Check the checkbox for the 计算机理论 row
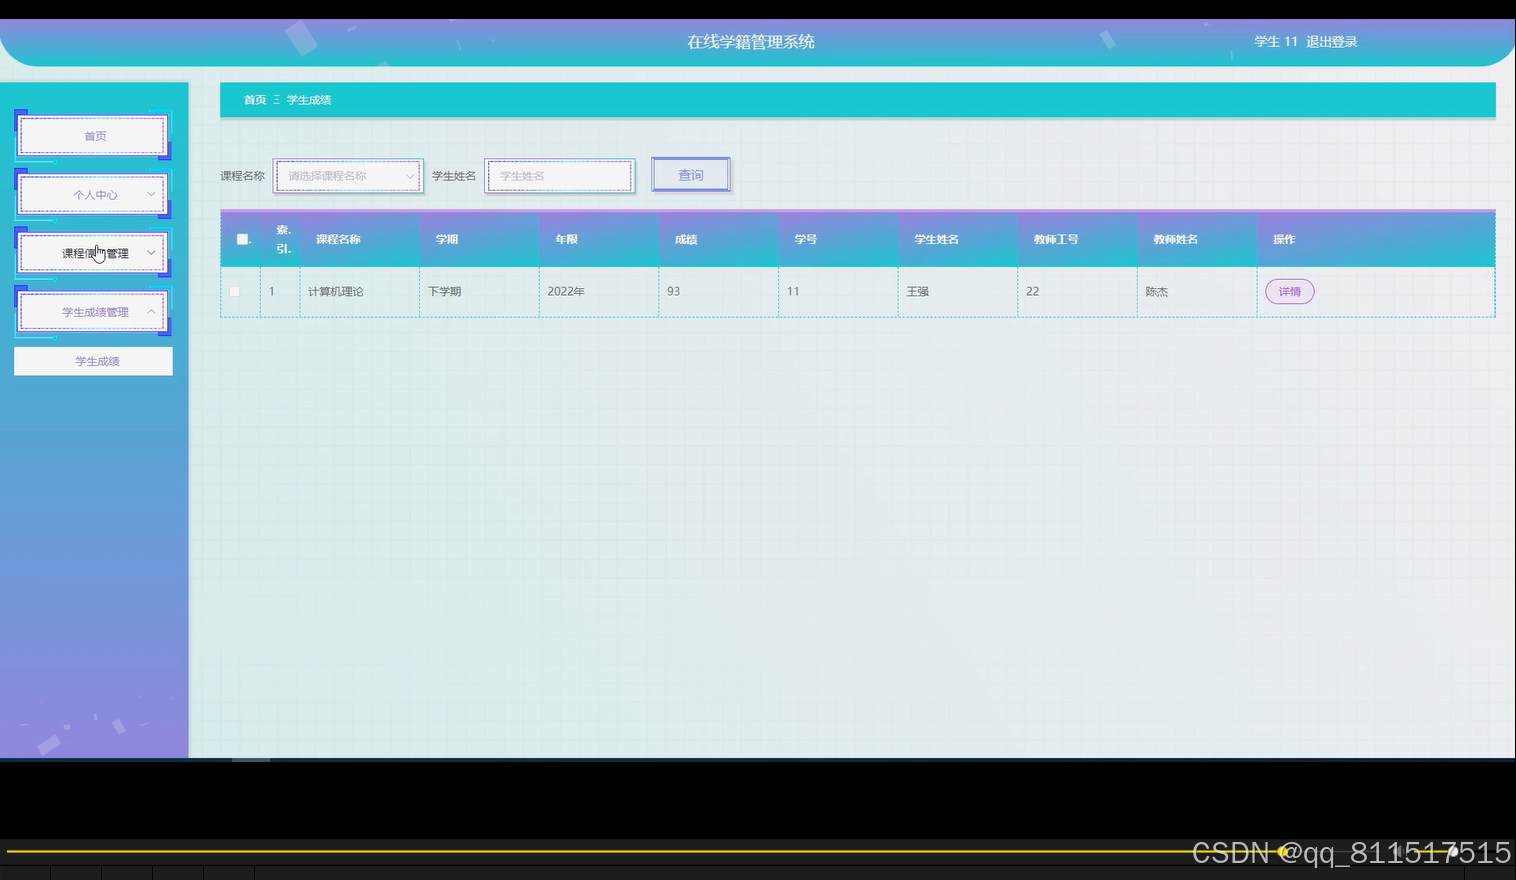This screenshot has width=1516, height=880. point(235,292)
